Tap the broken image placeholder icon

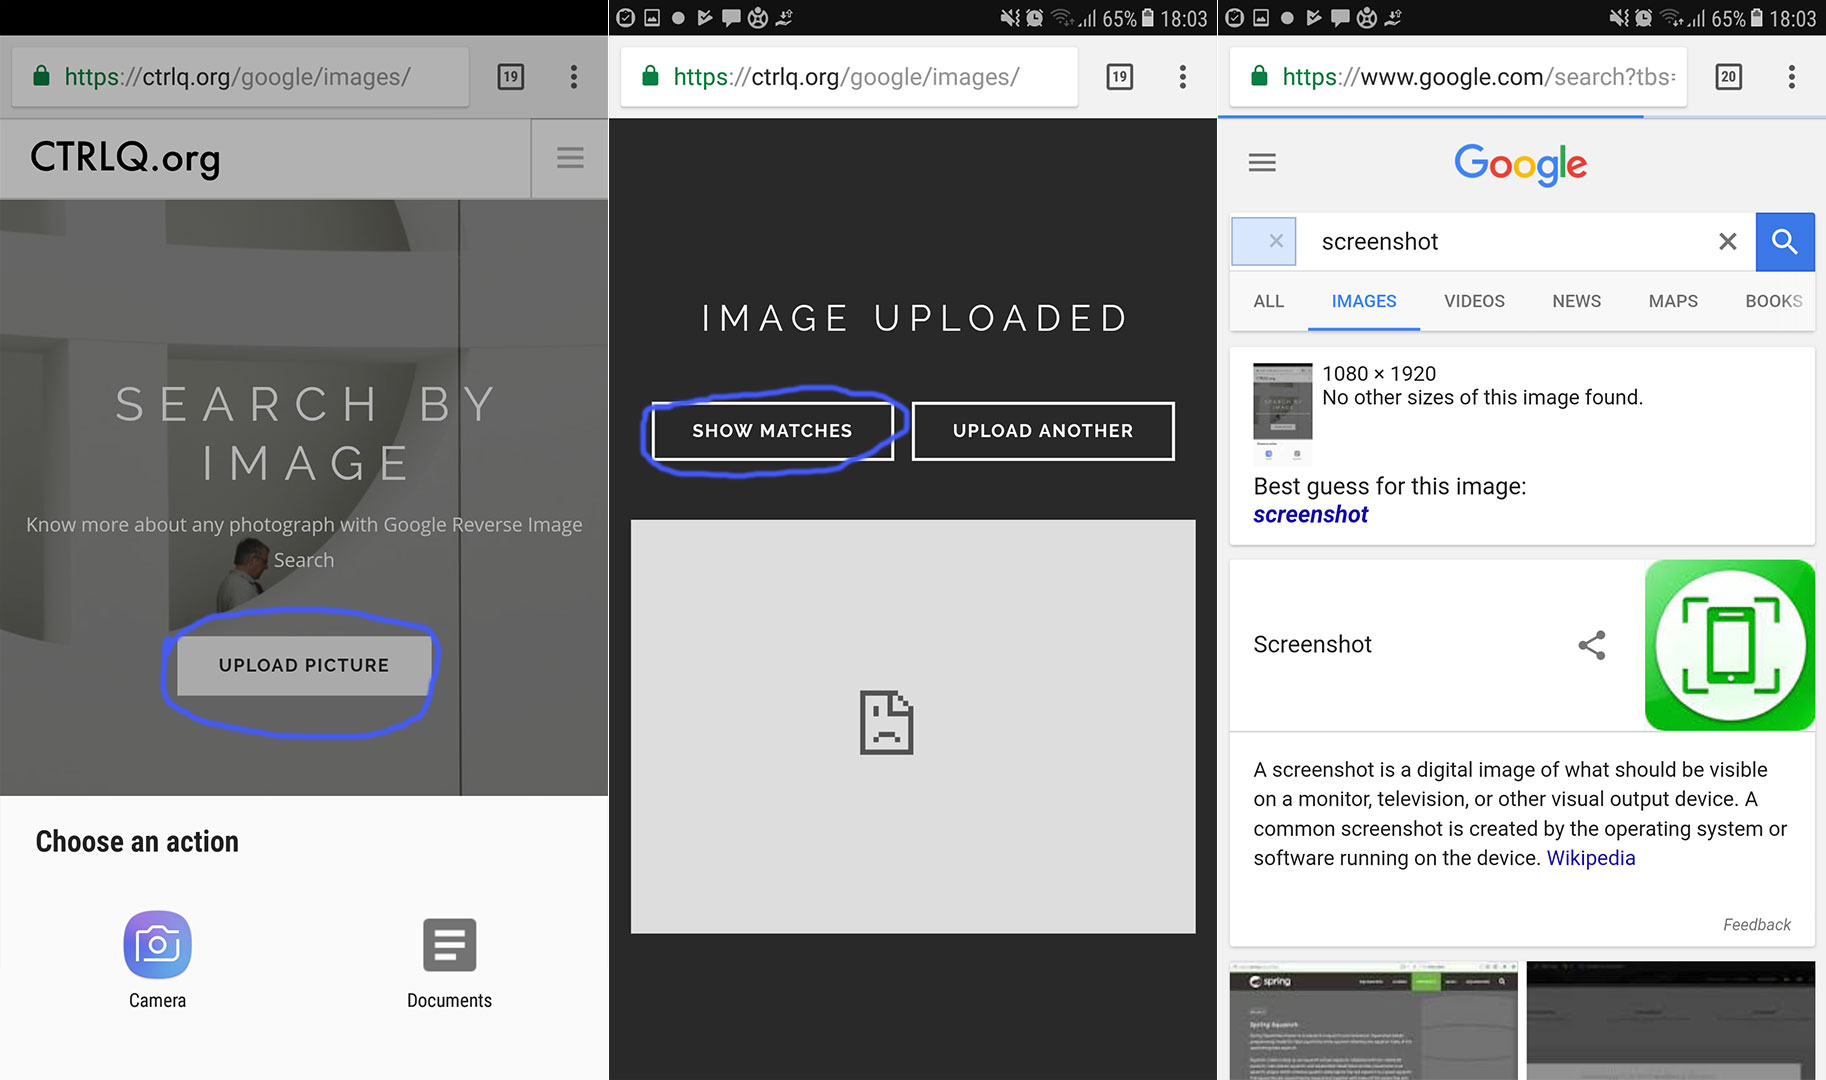(886, 722)
